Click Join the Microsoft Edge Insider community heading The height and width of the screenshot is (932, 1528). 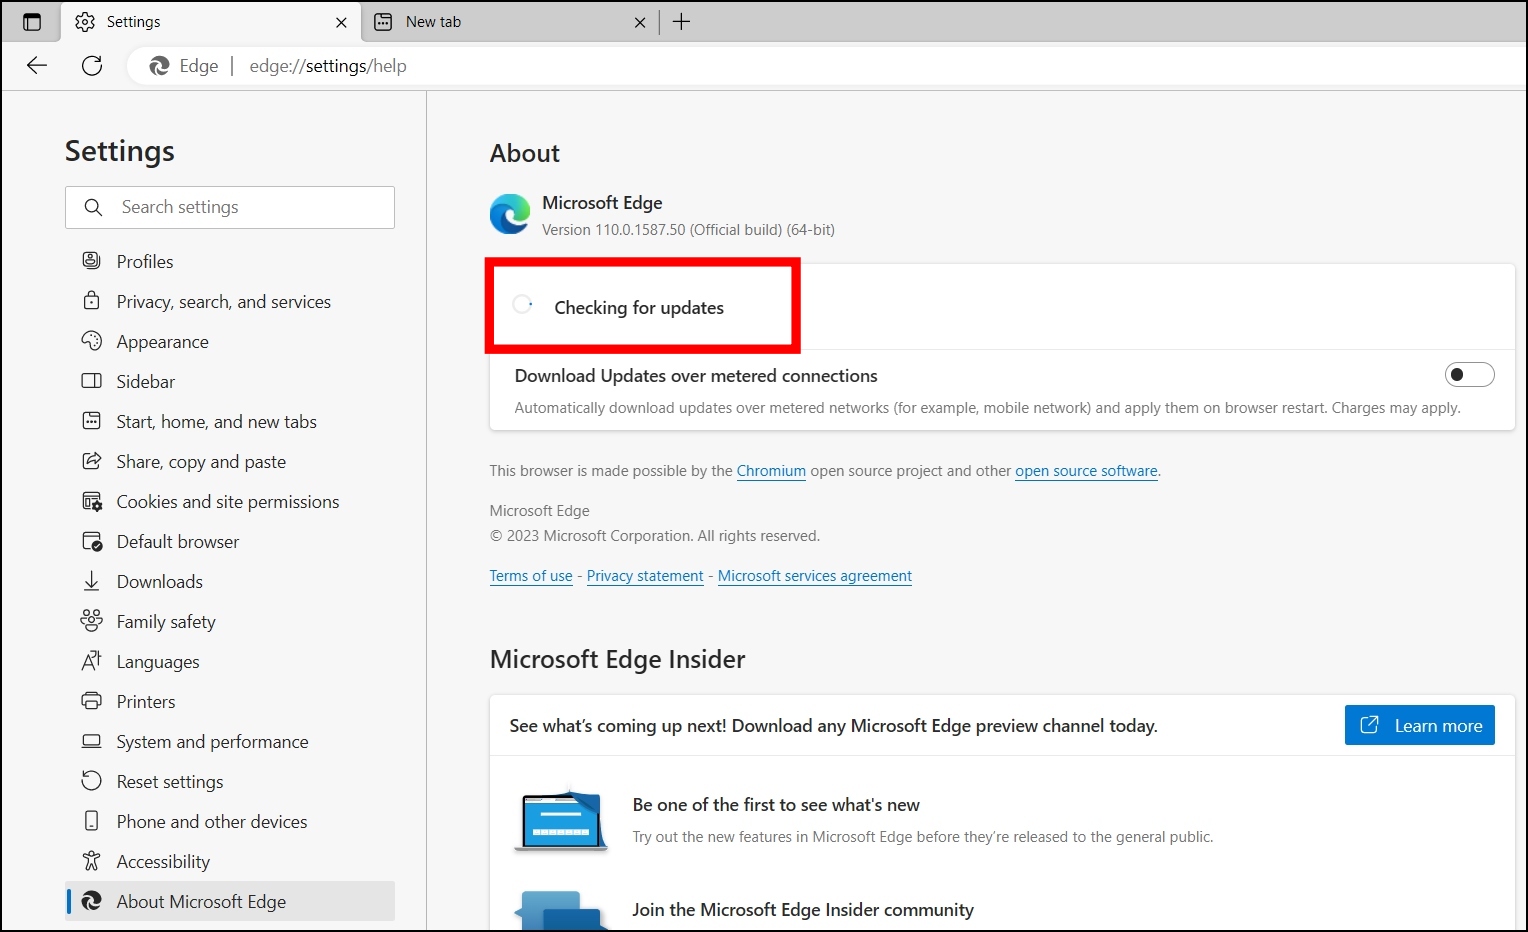803,910
